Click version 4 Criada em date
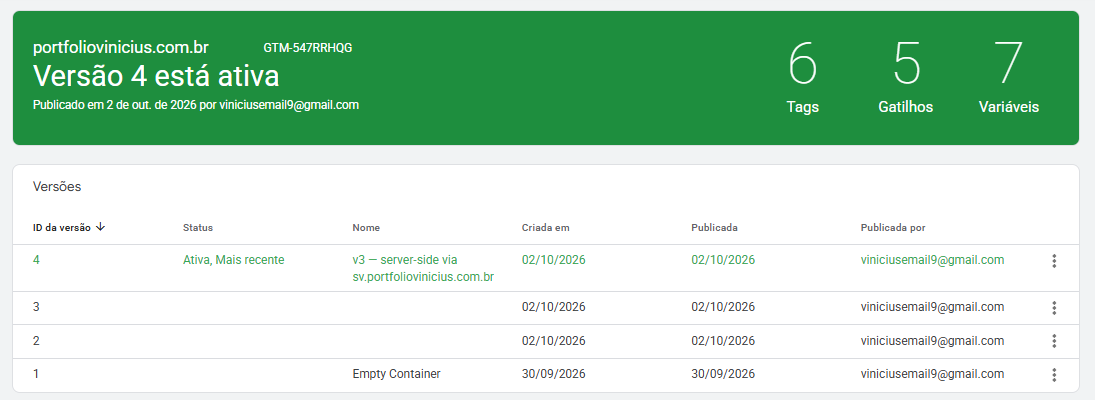 pyautogui.click(x=554, y=260)
